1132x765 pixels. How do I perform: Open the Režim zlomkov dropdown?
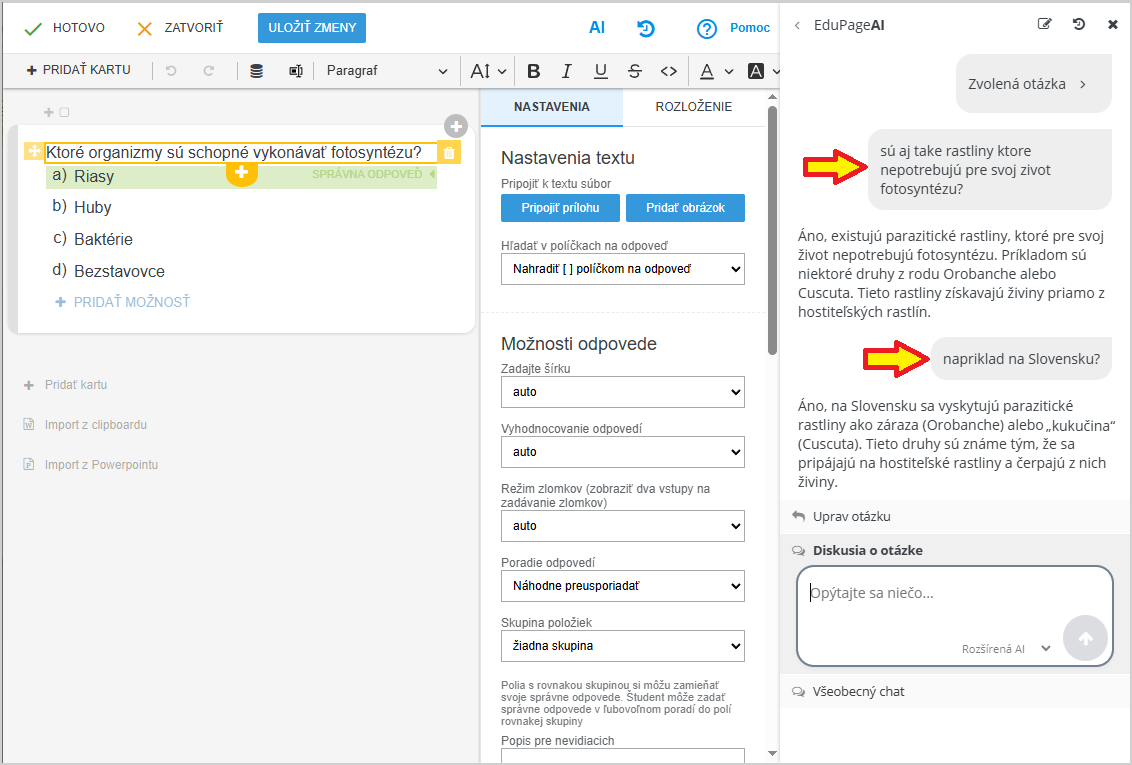click(x=622, y=526)
